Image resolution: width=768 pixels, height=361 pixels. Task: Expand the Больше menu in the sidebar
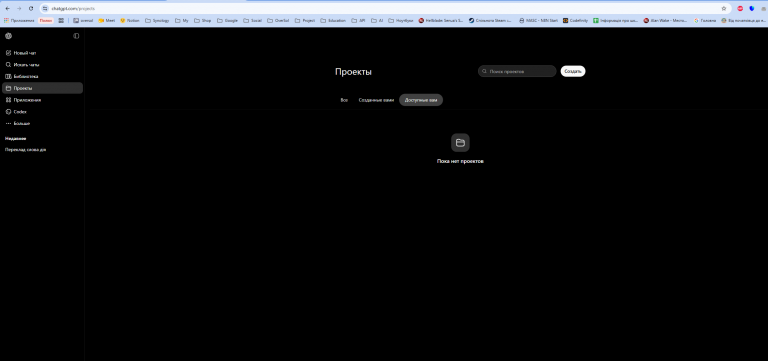(x=42, y=123)
